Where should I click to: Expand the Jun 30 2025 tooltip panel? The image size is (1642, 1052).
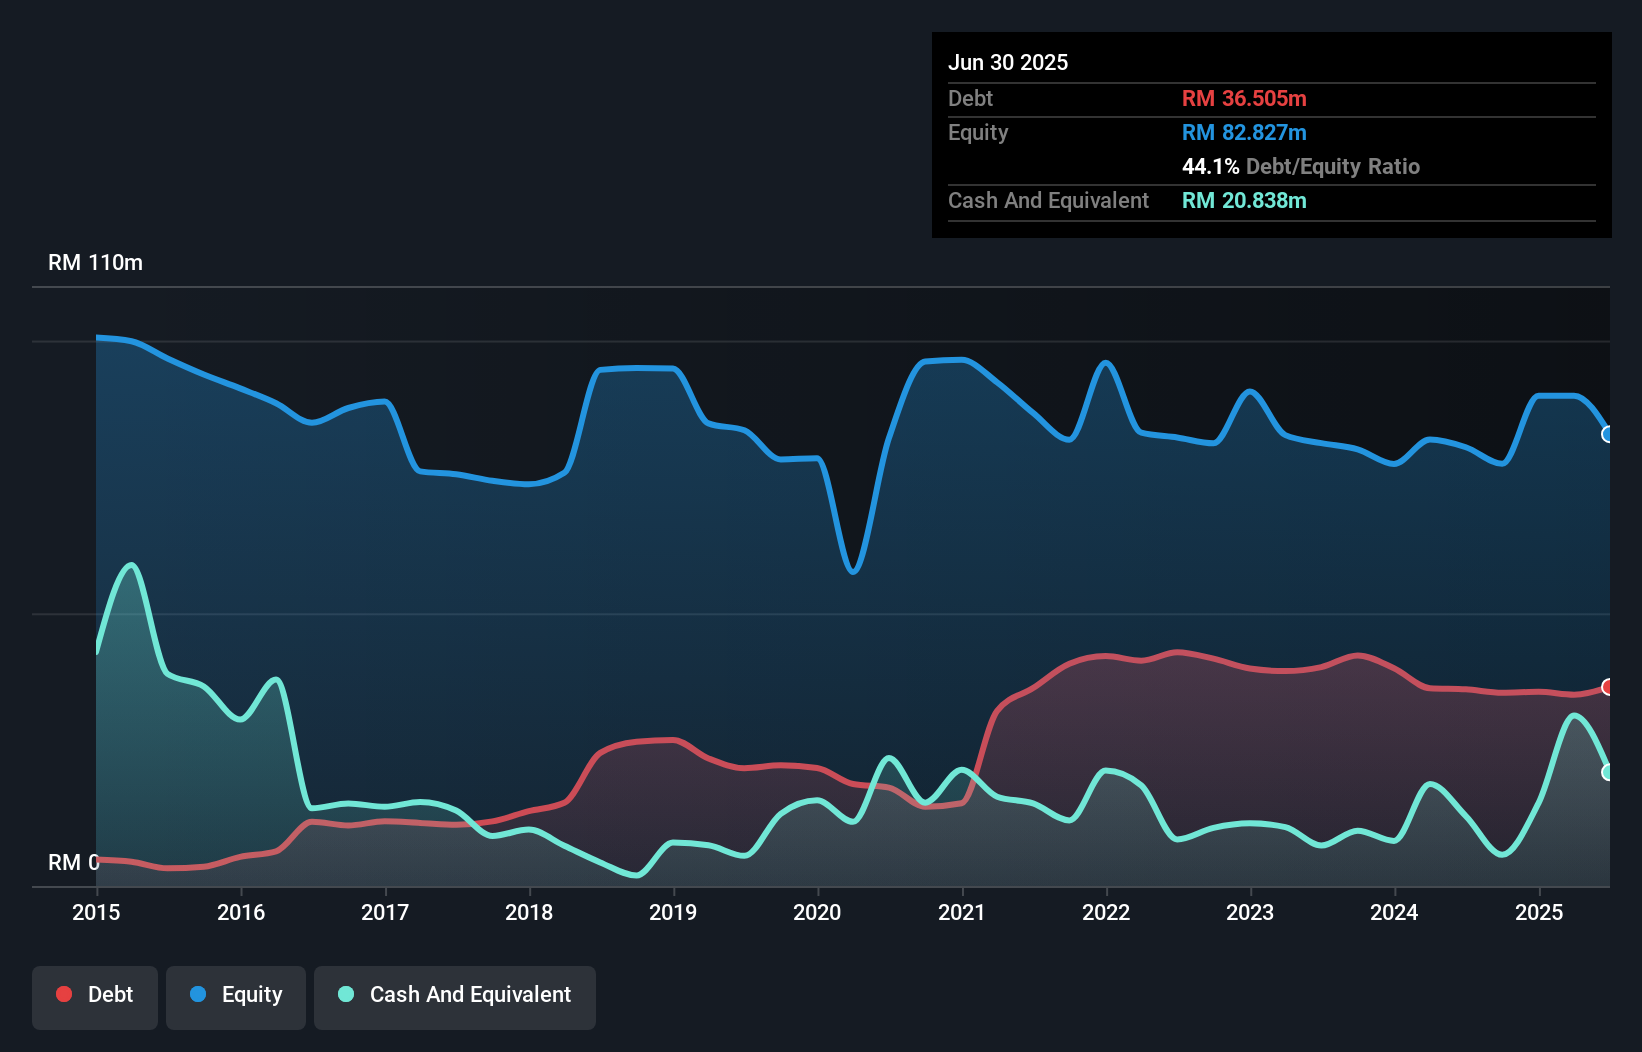pyautogui.click(x=1008, y=62)
